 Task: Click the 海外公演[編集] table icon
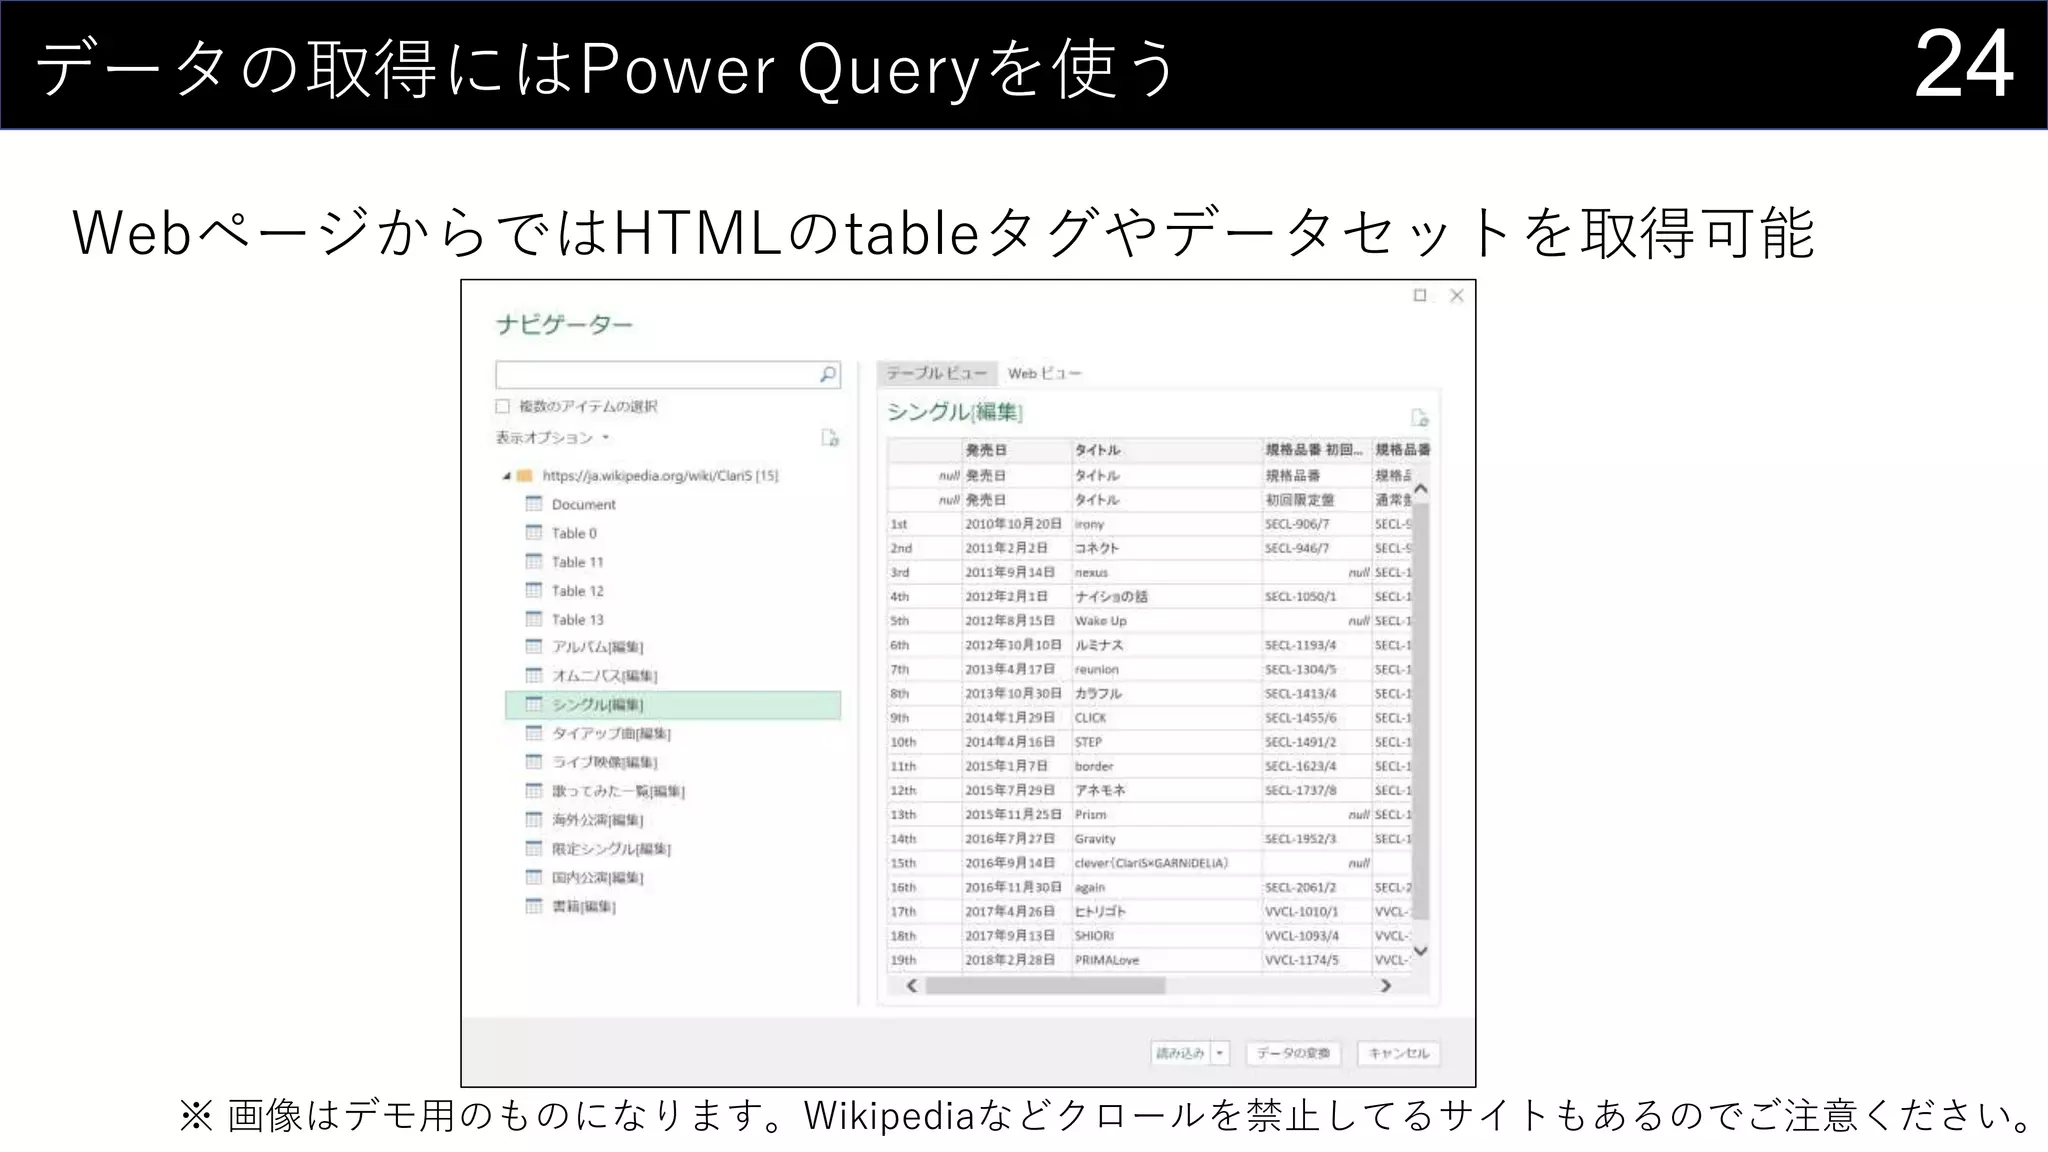pos(534,820)
